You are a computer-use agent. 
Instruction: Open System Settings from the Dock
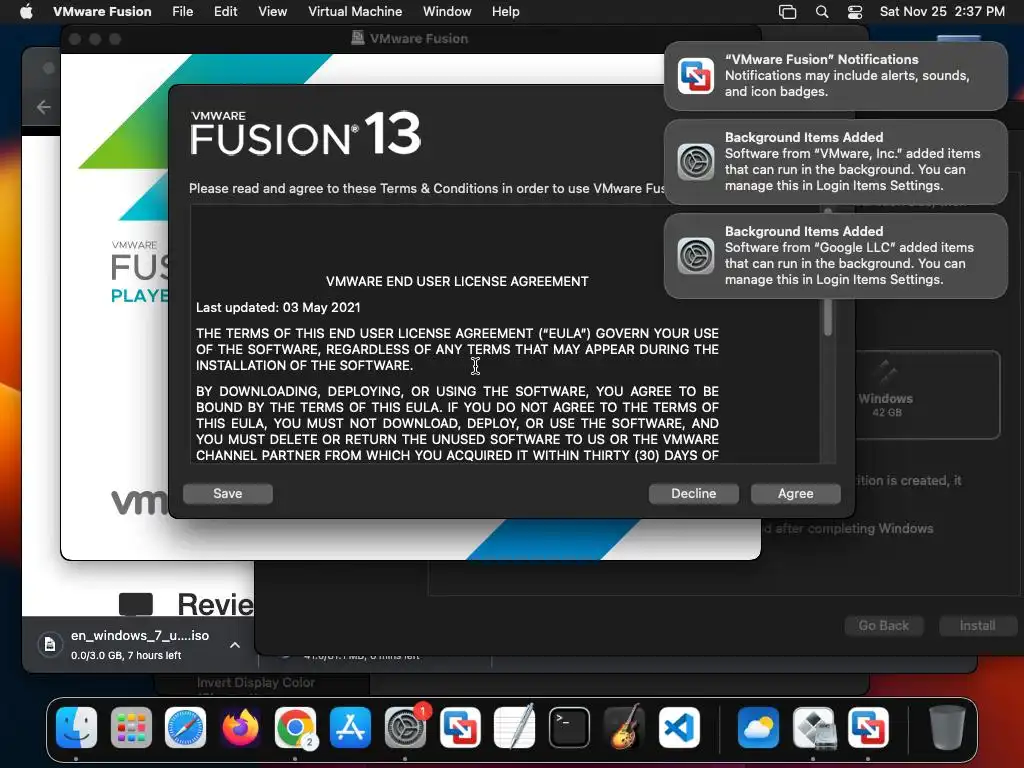point(405,727)
